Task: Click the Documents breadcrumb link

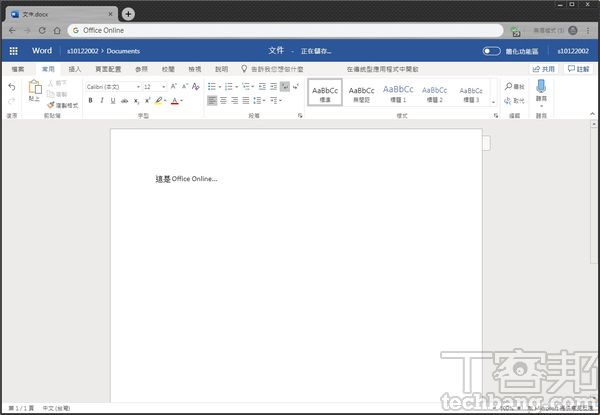Action: (x=123, y=51)
